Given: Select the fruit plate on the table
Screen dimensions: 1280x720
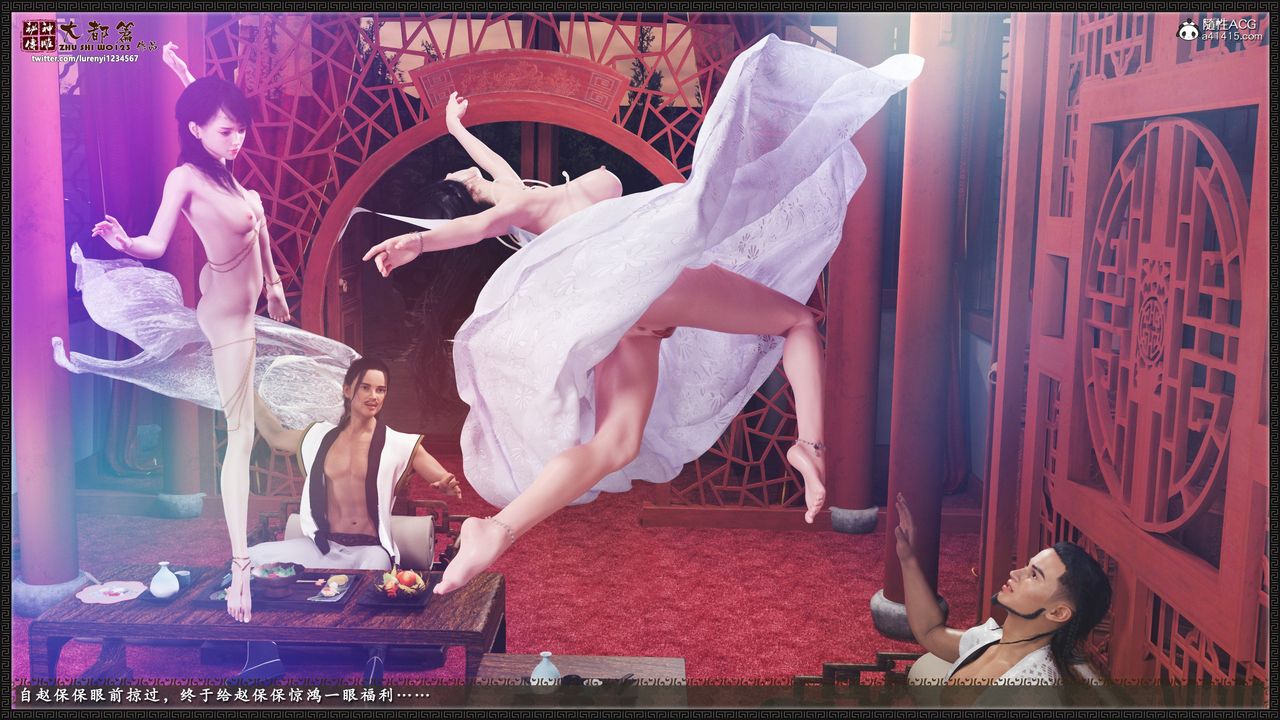Looking at the screenshot, I should [398, 582].
